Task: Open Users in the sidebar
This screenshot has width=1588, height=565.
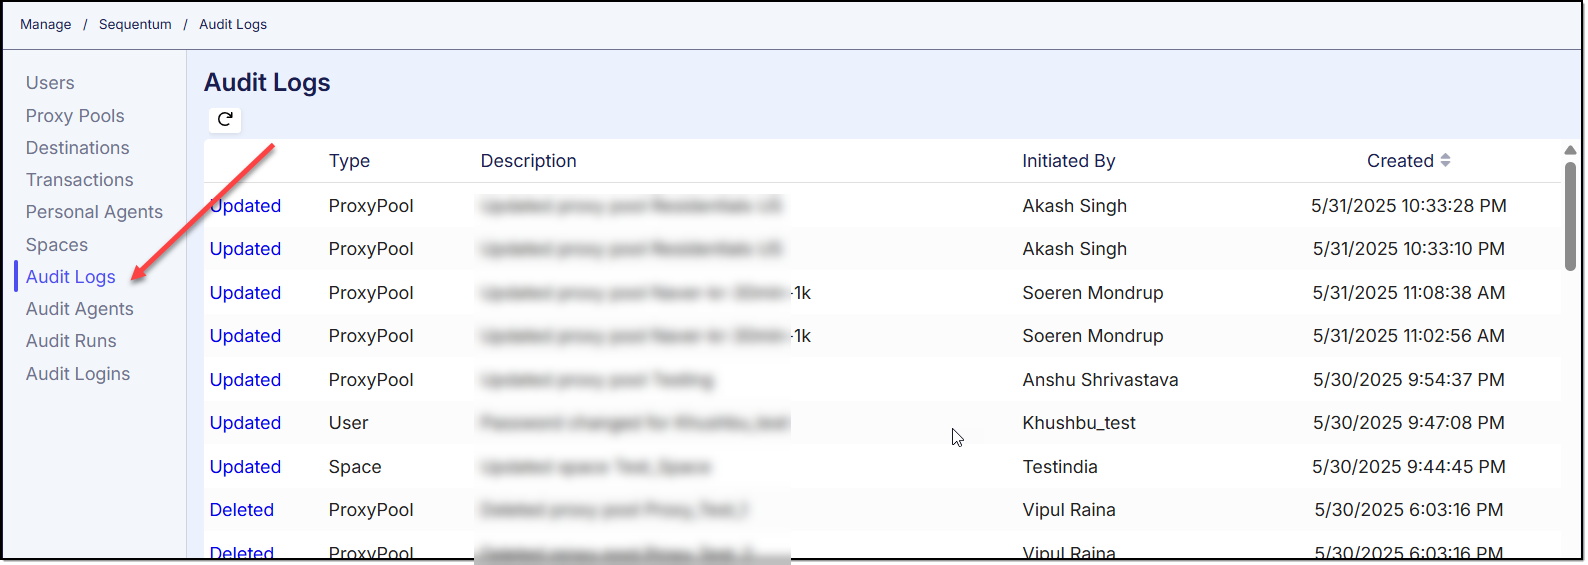Action: point(50,83)
